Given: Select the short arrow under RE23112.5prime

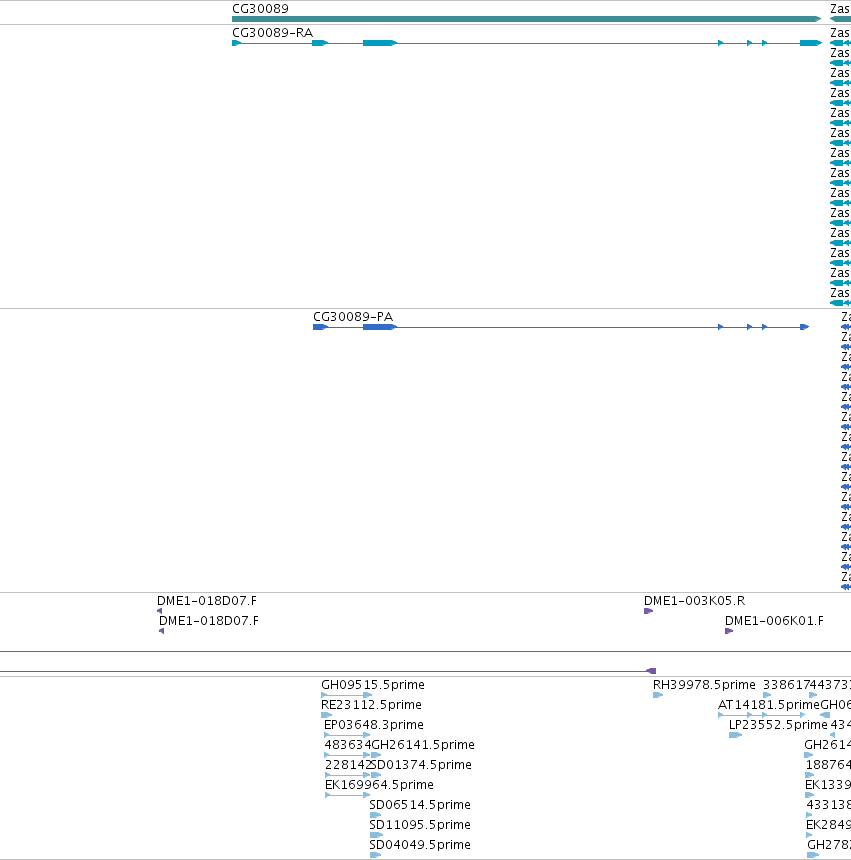Looking at the screenshot, I should (x=326, y=715).
